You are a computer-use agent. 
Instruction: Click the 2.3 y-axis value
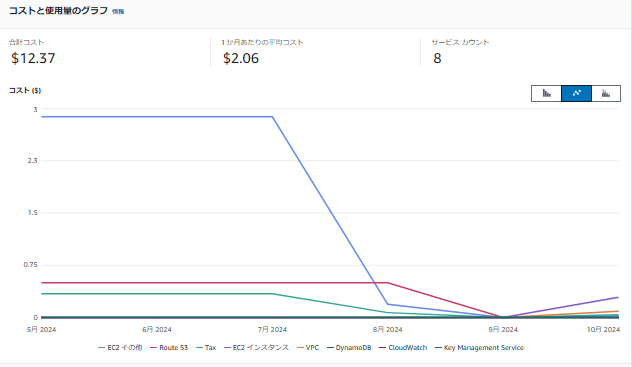coord(32,161)
